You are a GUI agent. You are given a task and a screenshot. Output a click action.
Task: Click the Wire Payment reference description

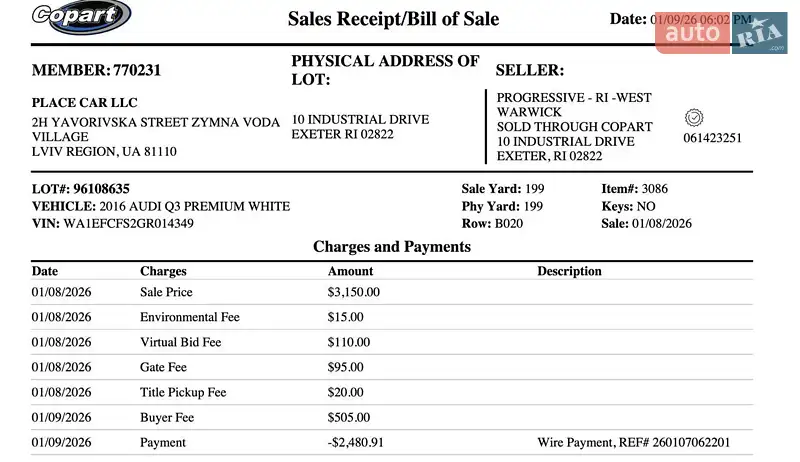[x=633, y=442]
